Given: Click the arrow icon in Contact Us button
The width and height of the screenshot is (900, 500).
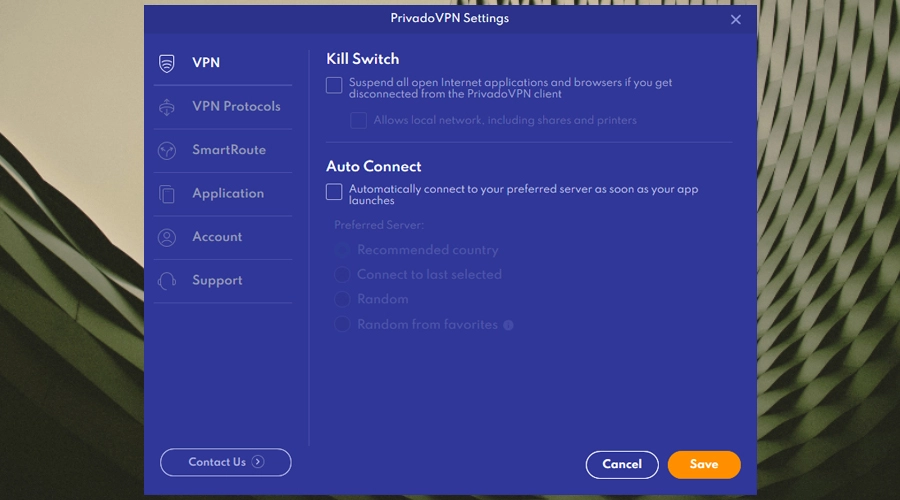Looking at the screenshot, I should click(x=258, y=462).
